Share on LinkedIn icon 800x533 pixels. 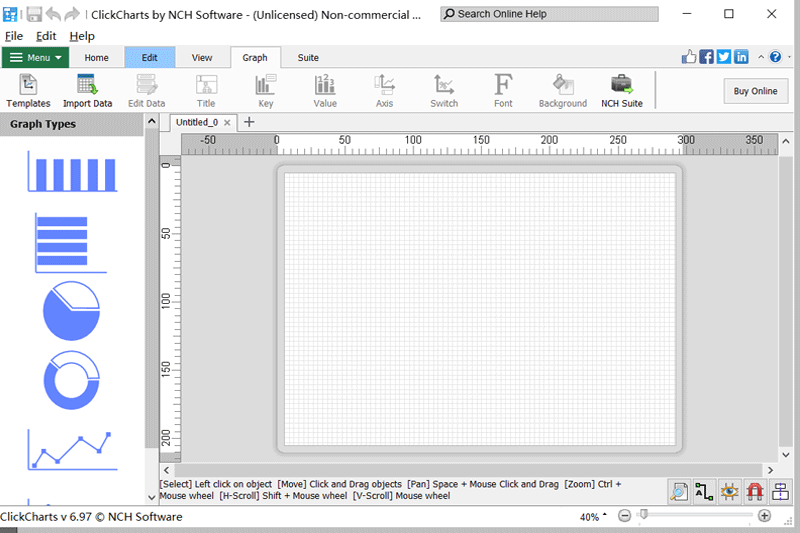pyautogui.click(x=741, y=57)
